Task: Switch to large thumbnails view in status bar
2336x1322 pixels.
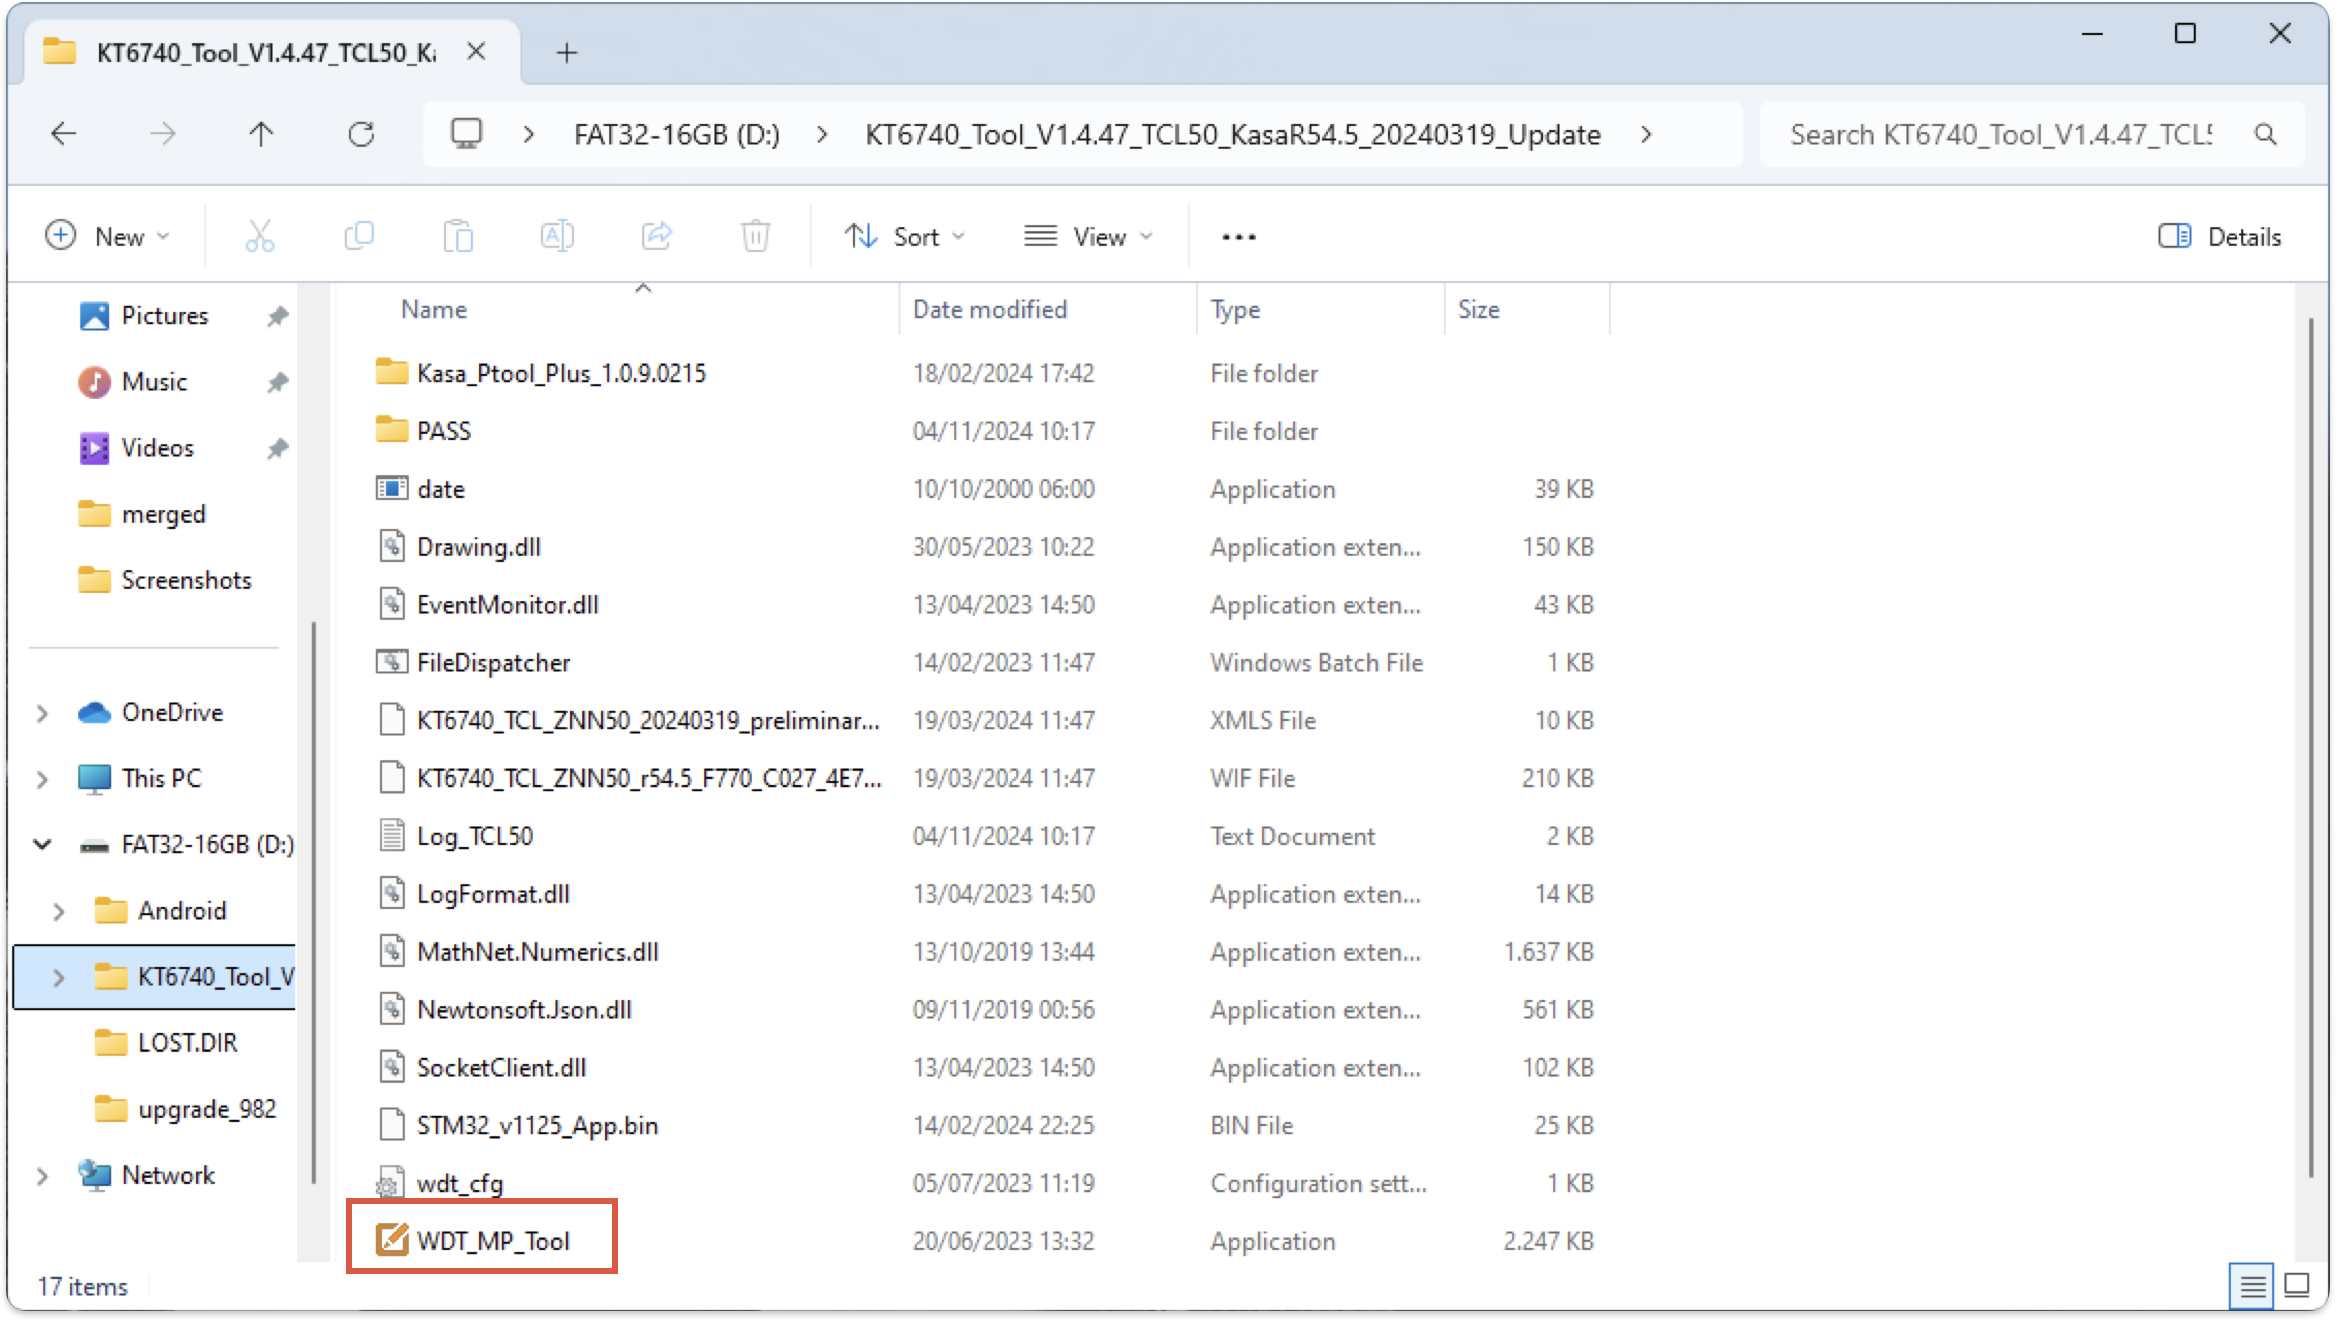Action: (x=2297, y=1285)
